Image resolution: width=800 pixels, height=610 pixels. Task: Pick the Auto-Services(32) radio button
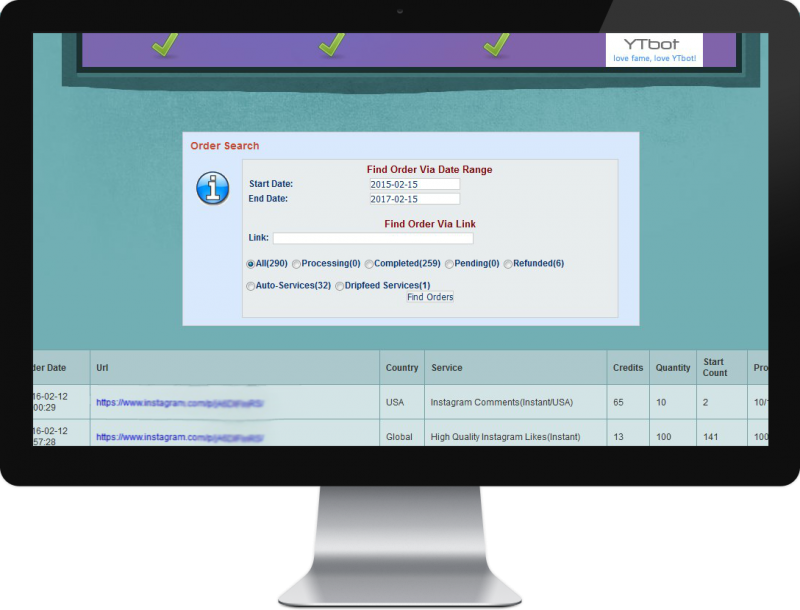coord(251,286)
